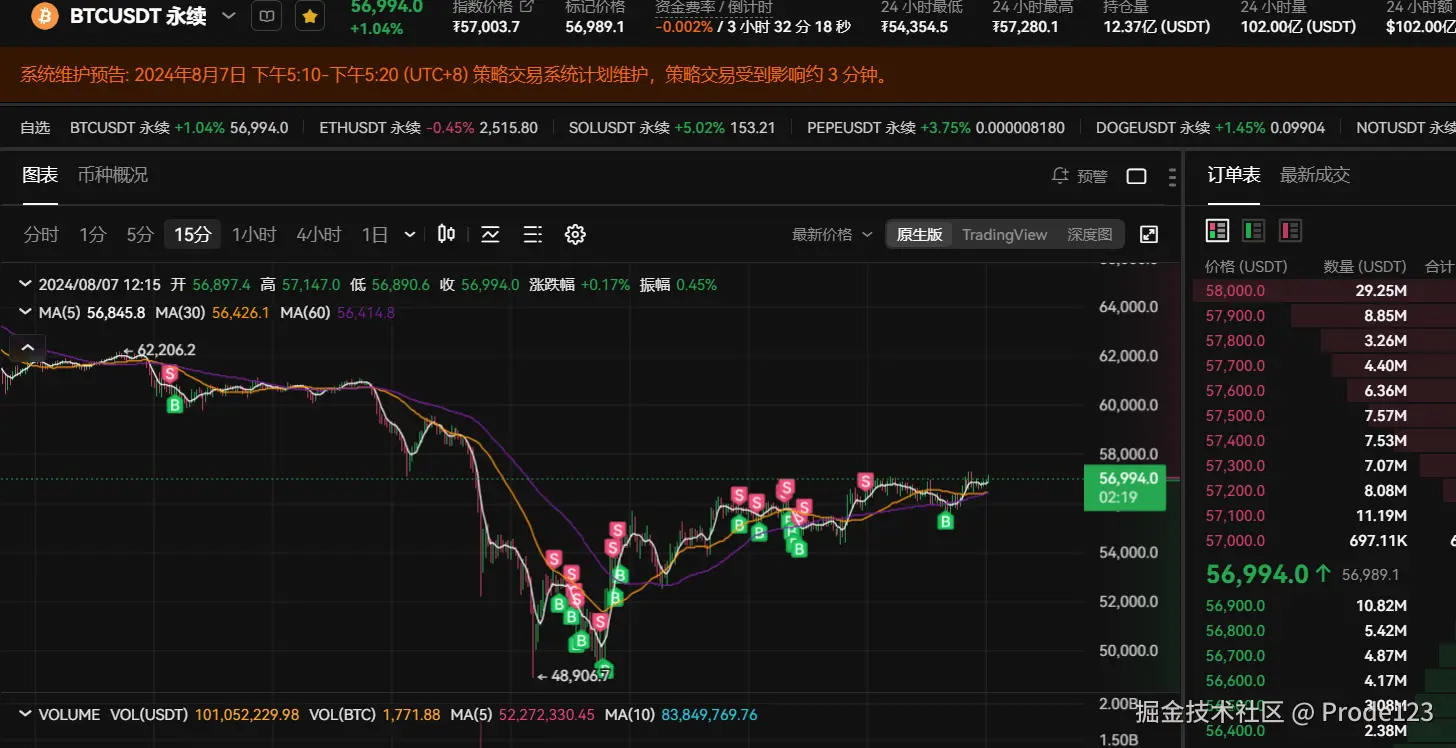This screenshot has height=748, width=1456.
Task: Select the 5分 timeframe
Action: pos(140,234)
